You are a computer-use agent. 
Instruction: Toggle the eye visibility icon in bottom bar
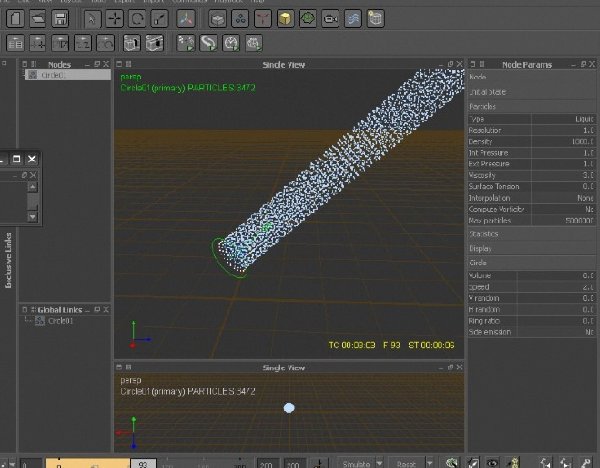point(492,463)
